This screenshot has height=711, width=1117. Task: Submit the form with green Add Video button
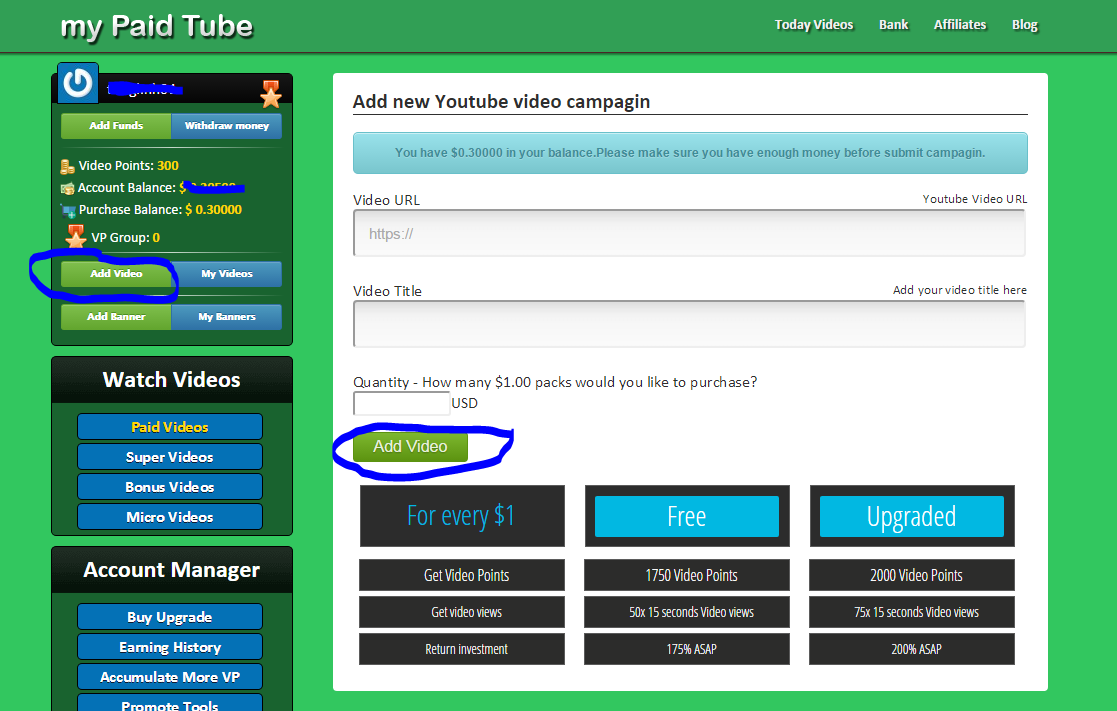pyautogui.click(x=410, y=447)
